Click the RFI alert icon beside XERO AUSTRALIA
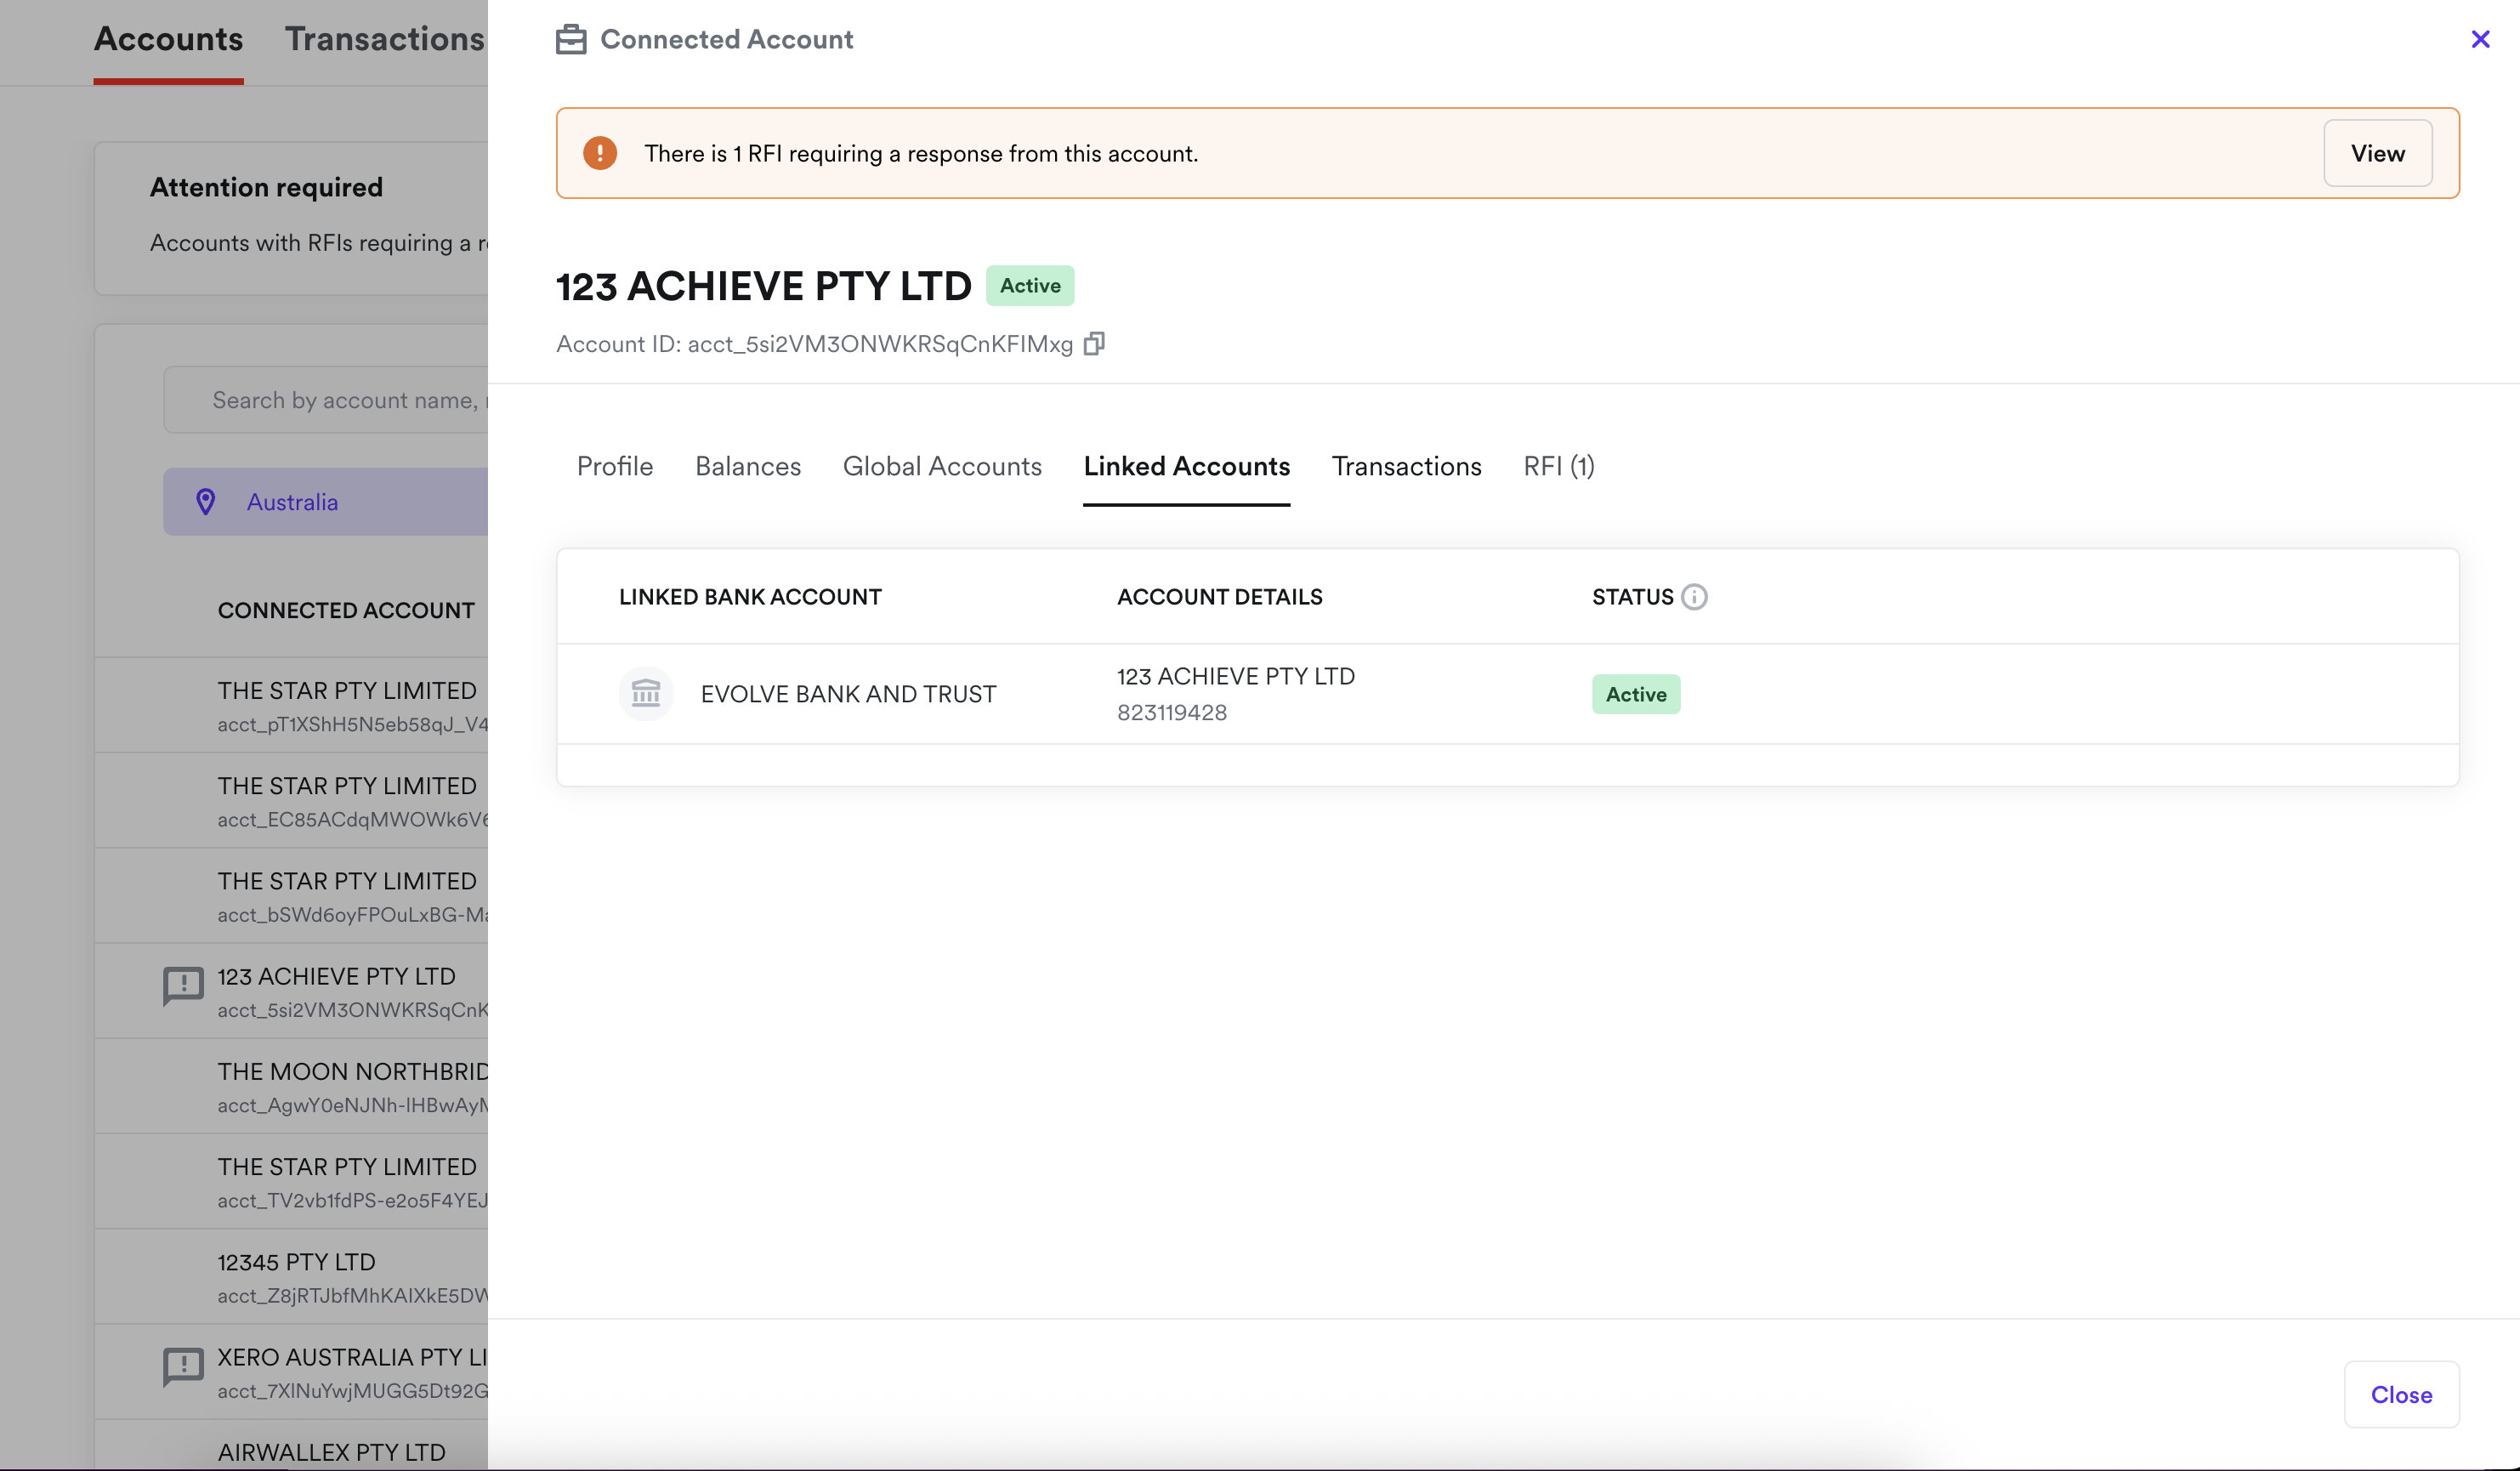 (183, 1366)
